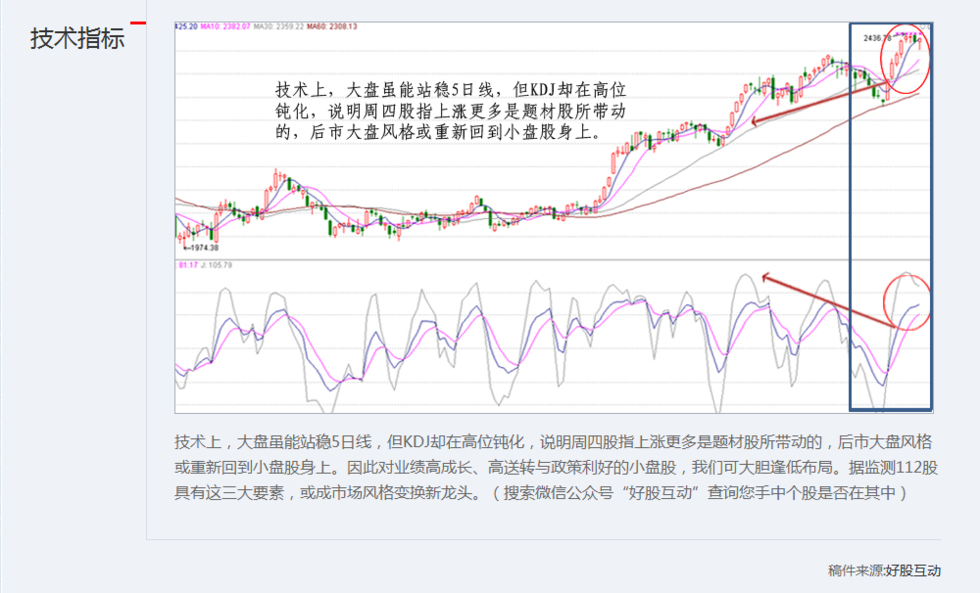Click the MA10: 2382.07 legend label
The height and width of the screenshot is (593, 980).
[x=225, y=25]
